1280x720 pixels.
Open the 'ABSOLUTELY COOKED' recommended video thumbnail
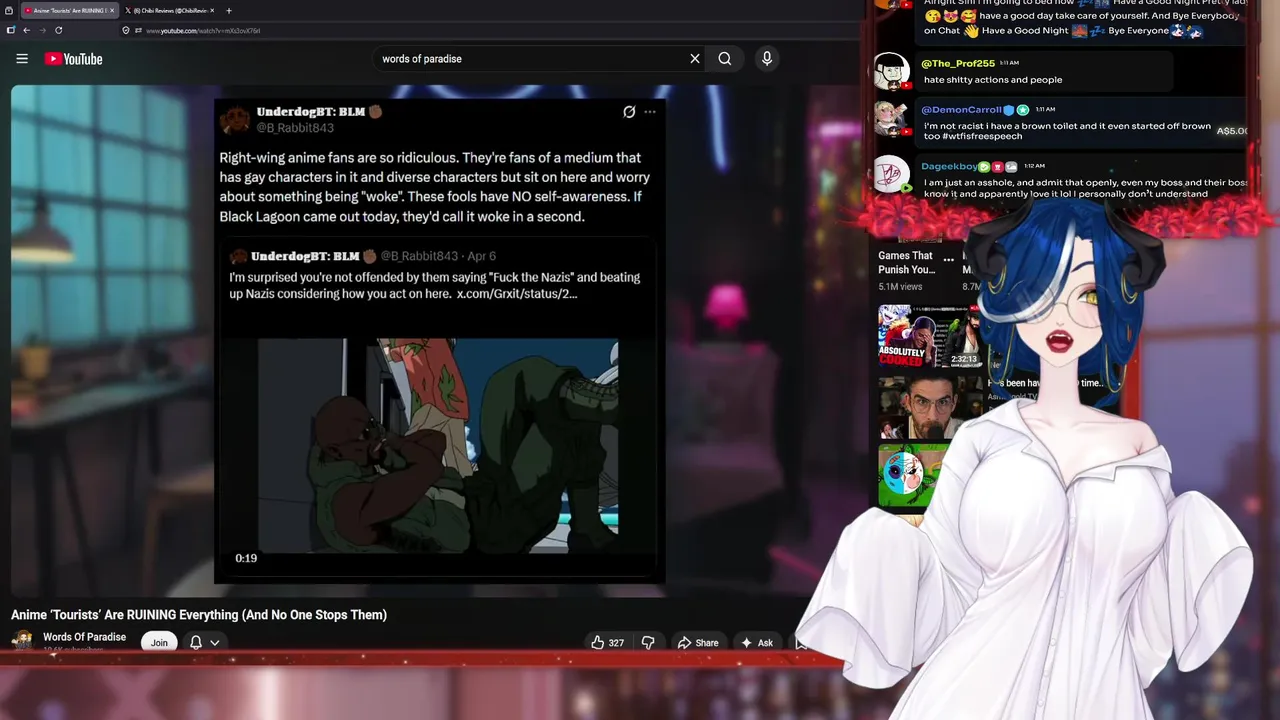[x=930, y=336]
